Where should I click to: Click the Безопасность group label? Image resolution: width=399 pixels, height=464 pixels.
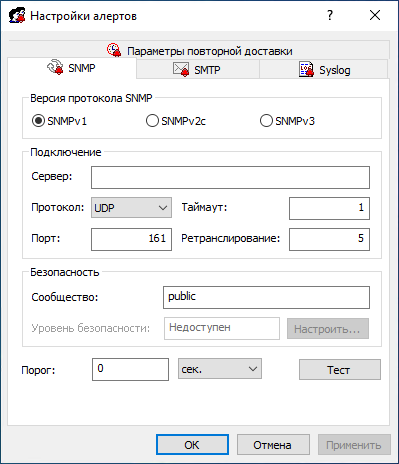pyautogui.click(x=65, y=272)
